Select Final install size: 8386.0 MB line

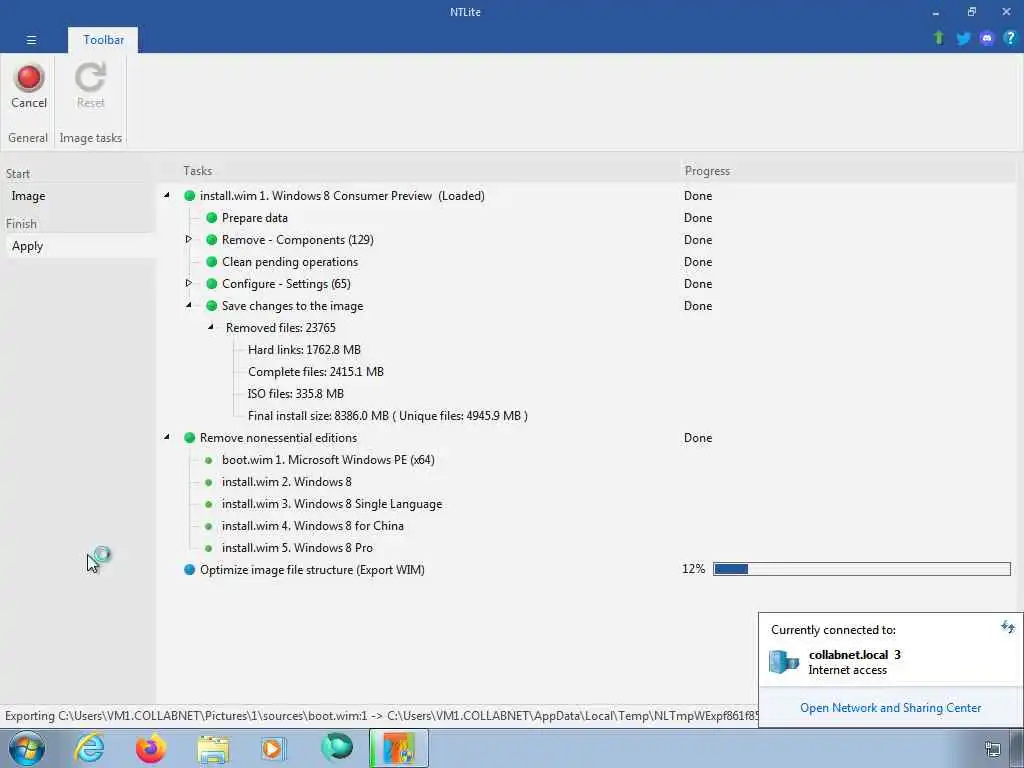tap(388, 415)
